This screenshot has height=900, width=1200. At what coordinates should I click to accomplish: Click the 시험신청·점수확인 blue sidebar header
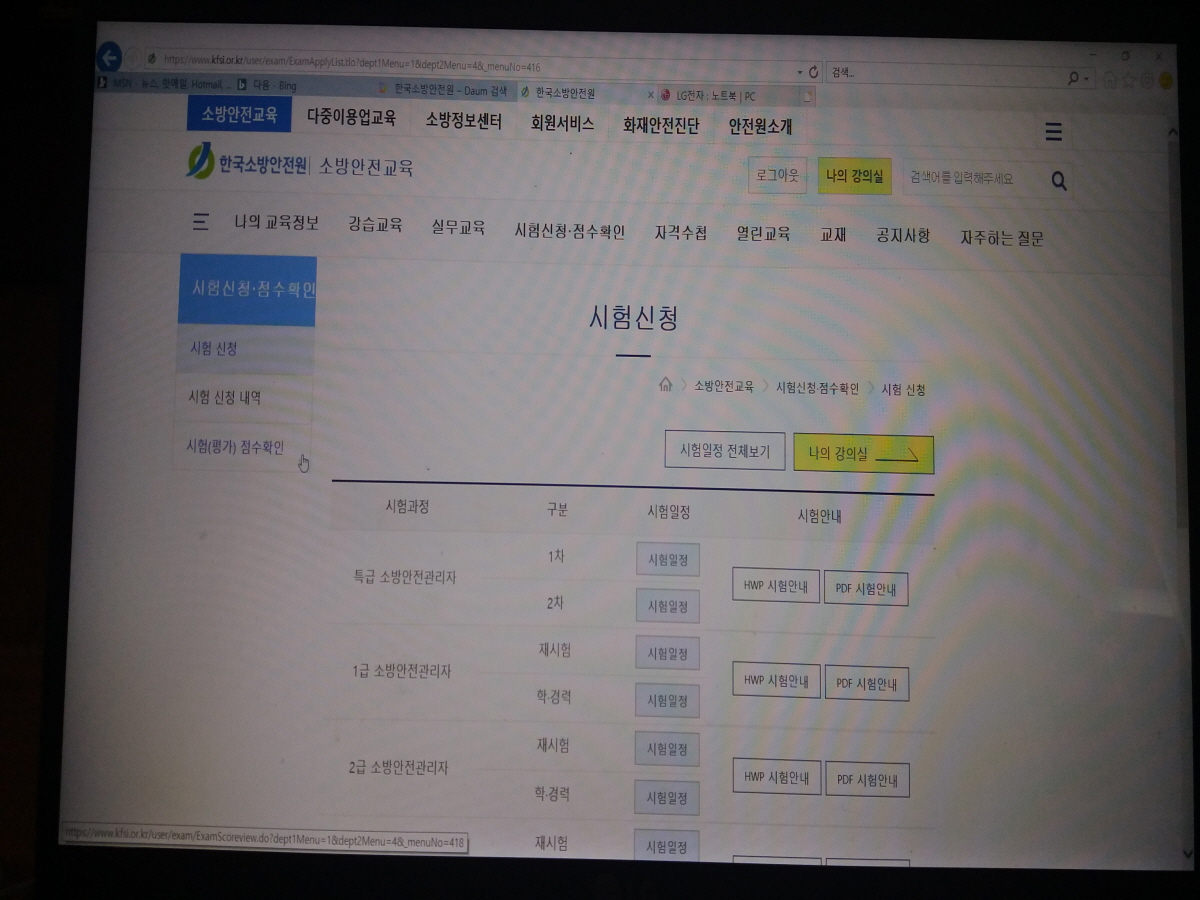[247, 290]
